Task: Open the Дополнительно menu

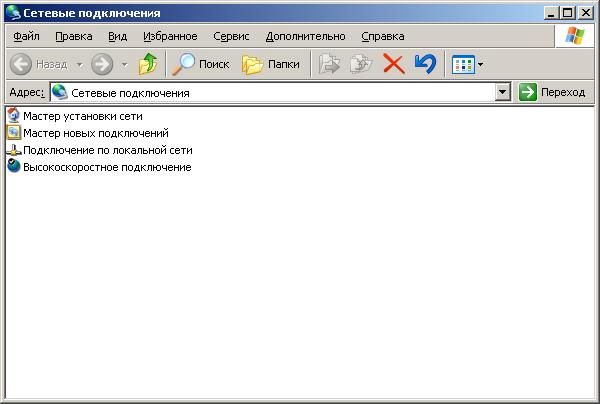Action: click(x=305, y=36)
